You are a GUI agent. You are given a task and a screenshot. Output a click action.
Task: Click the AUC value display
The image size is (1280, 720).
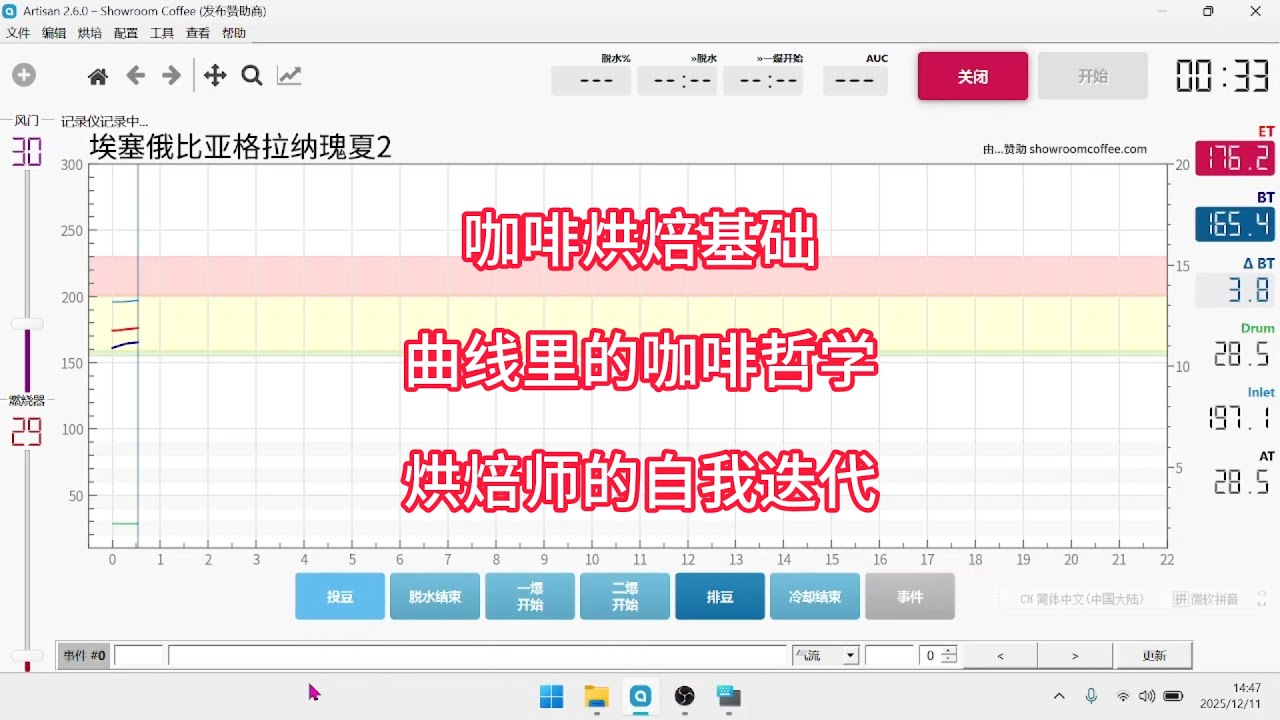coord(855,80)
